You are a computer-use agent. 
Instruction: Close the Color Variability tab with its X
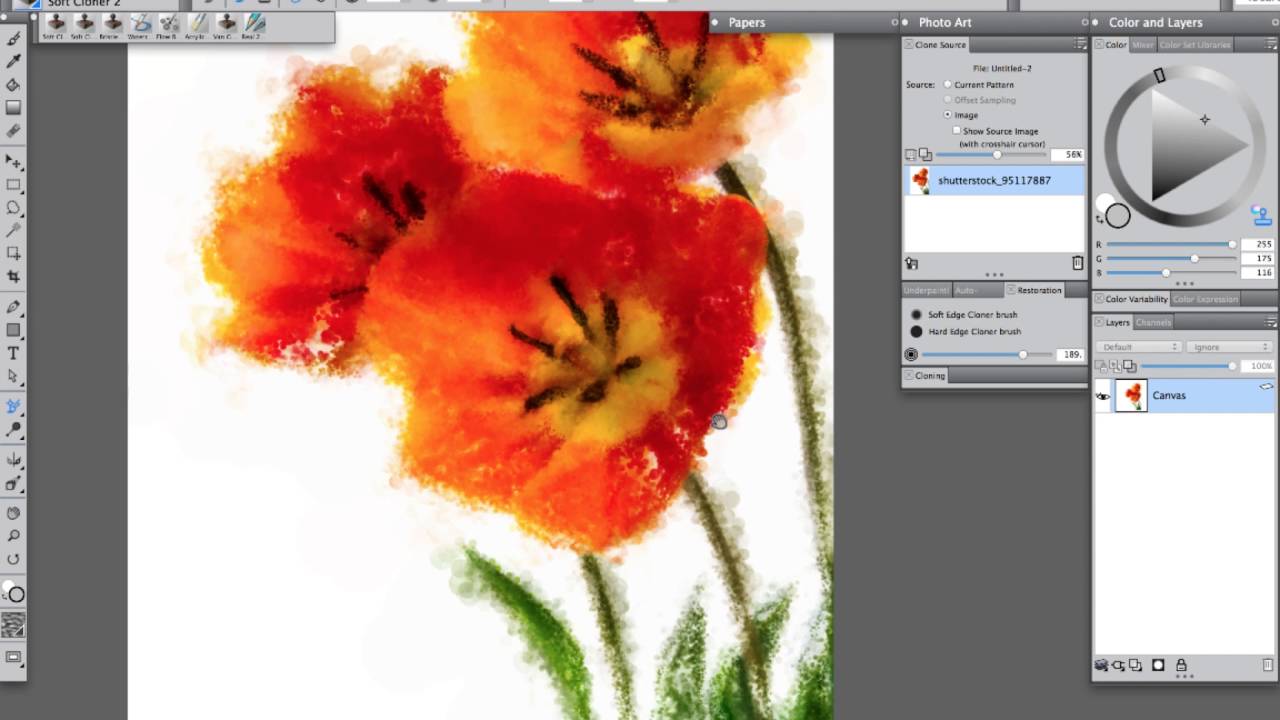pyautogui.click(x=1098, y=299)
